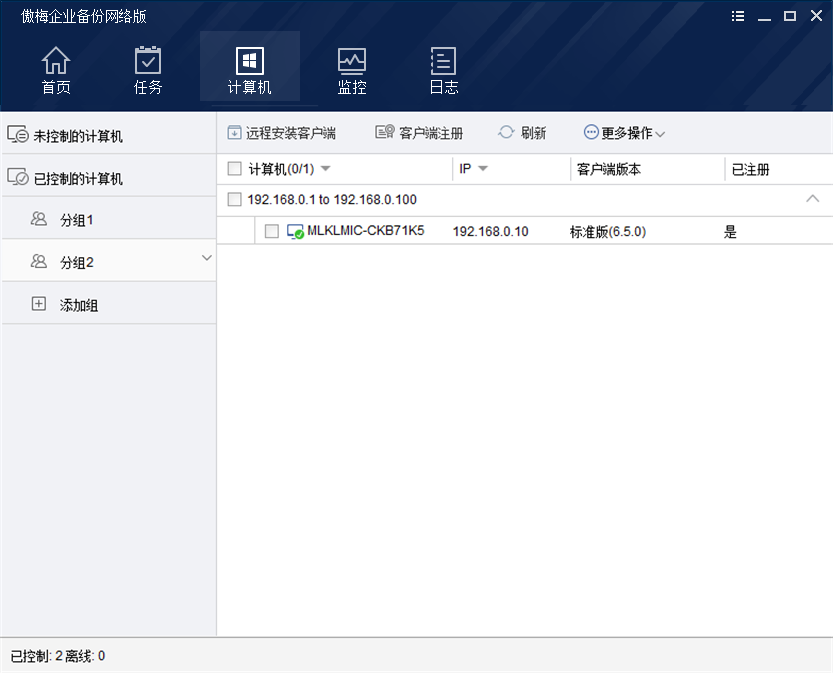Click the 192.168.0.1 to 192.168.0.100 range label
Screen dimensions: 833x673
pos(332,200)
